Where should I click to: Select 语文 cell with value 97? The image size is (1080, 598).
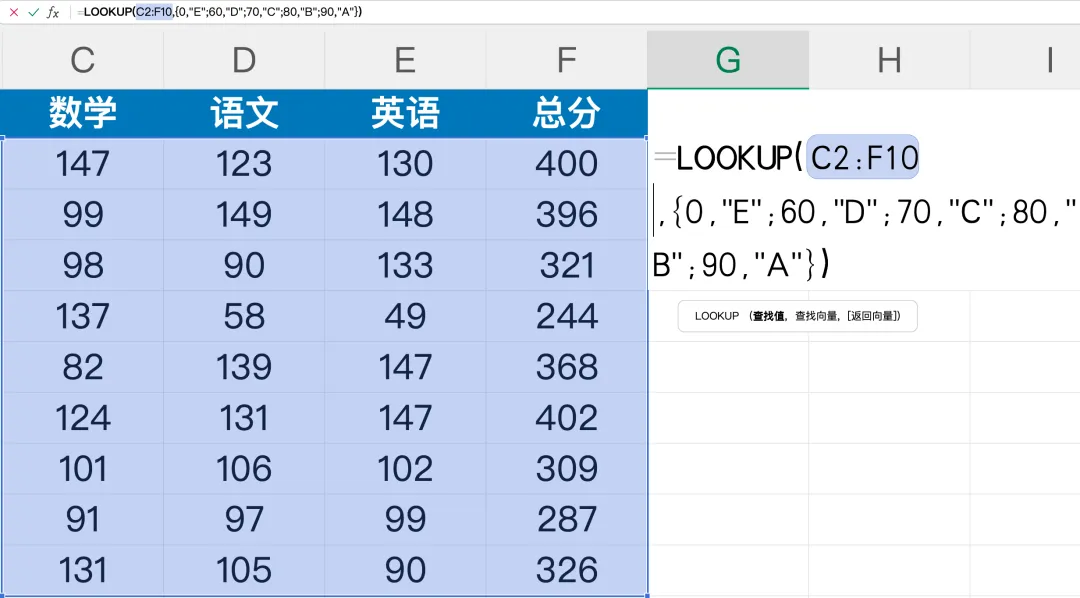coord(244,519)
